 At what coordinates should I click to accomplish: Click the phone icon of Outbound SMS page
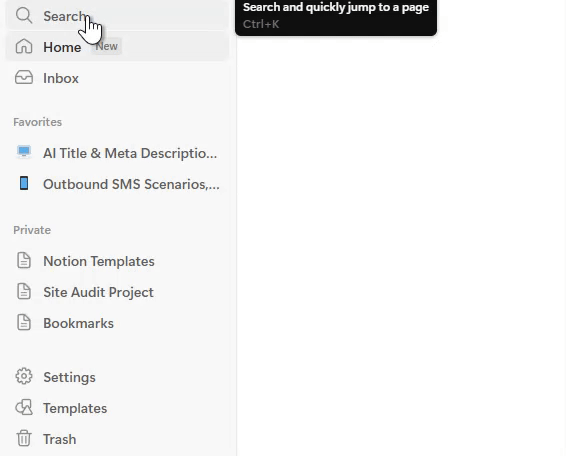pyautogui.click(x=24, y=183)
